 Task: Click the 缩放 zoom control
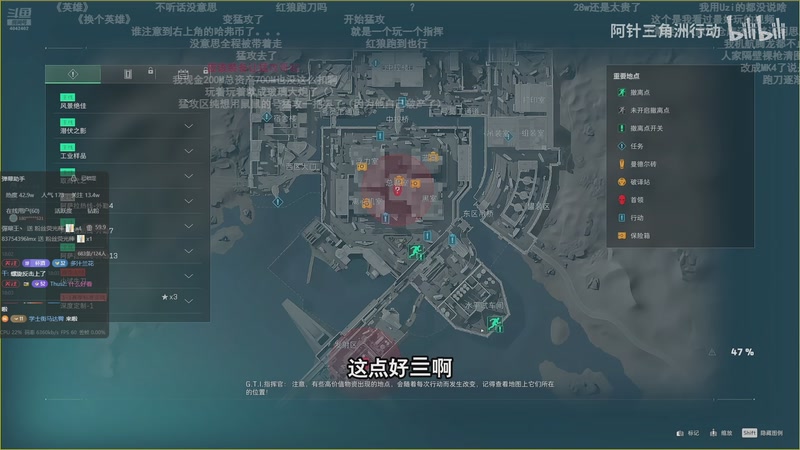click(721, 433)
